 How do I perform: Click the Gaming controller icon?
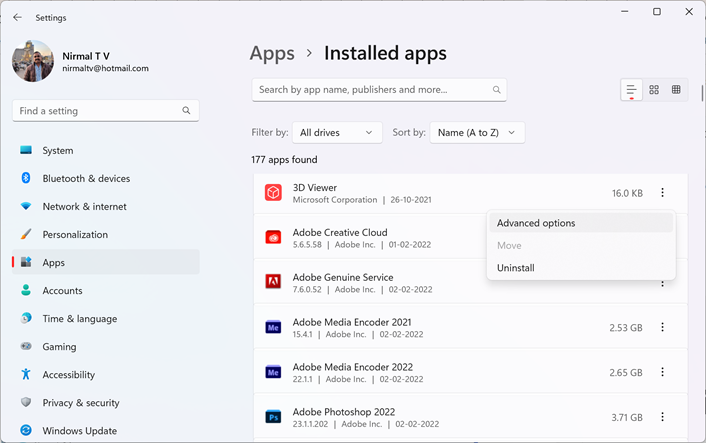click(x=26, y=346)
